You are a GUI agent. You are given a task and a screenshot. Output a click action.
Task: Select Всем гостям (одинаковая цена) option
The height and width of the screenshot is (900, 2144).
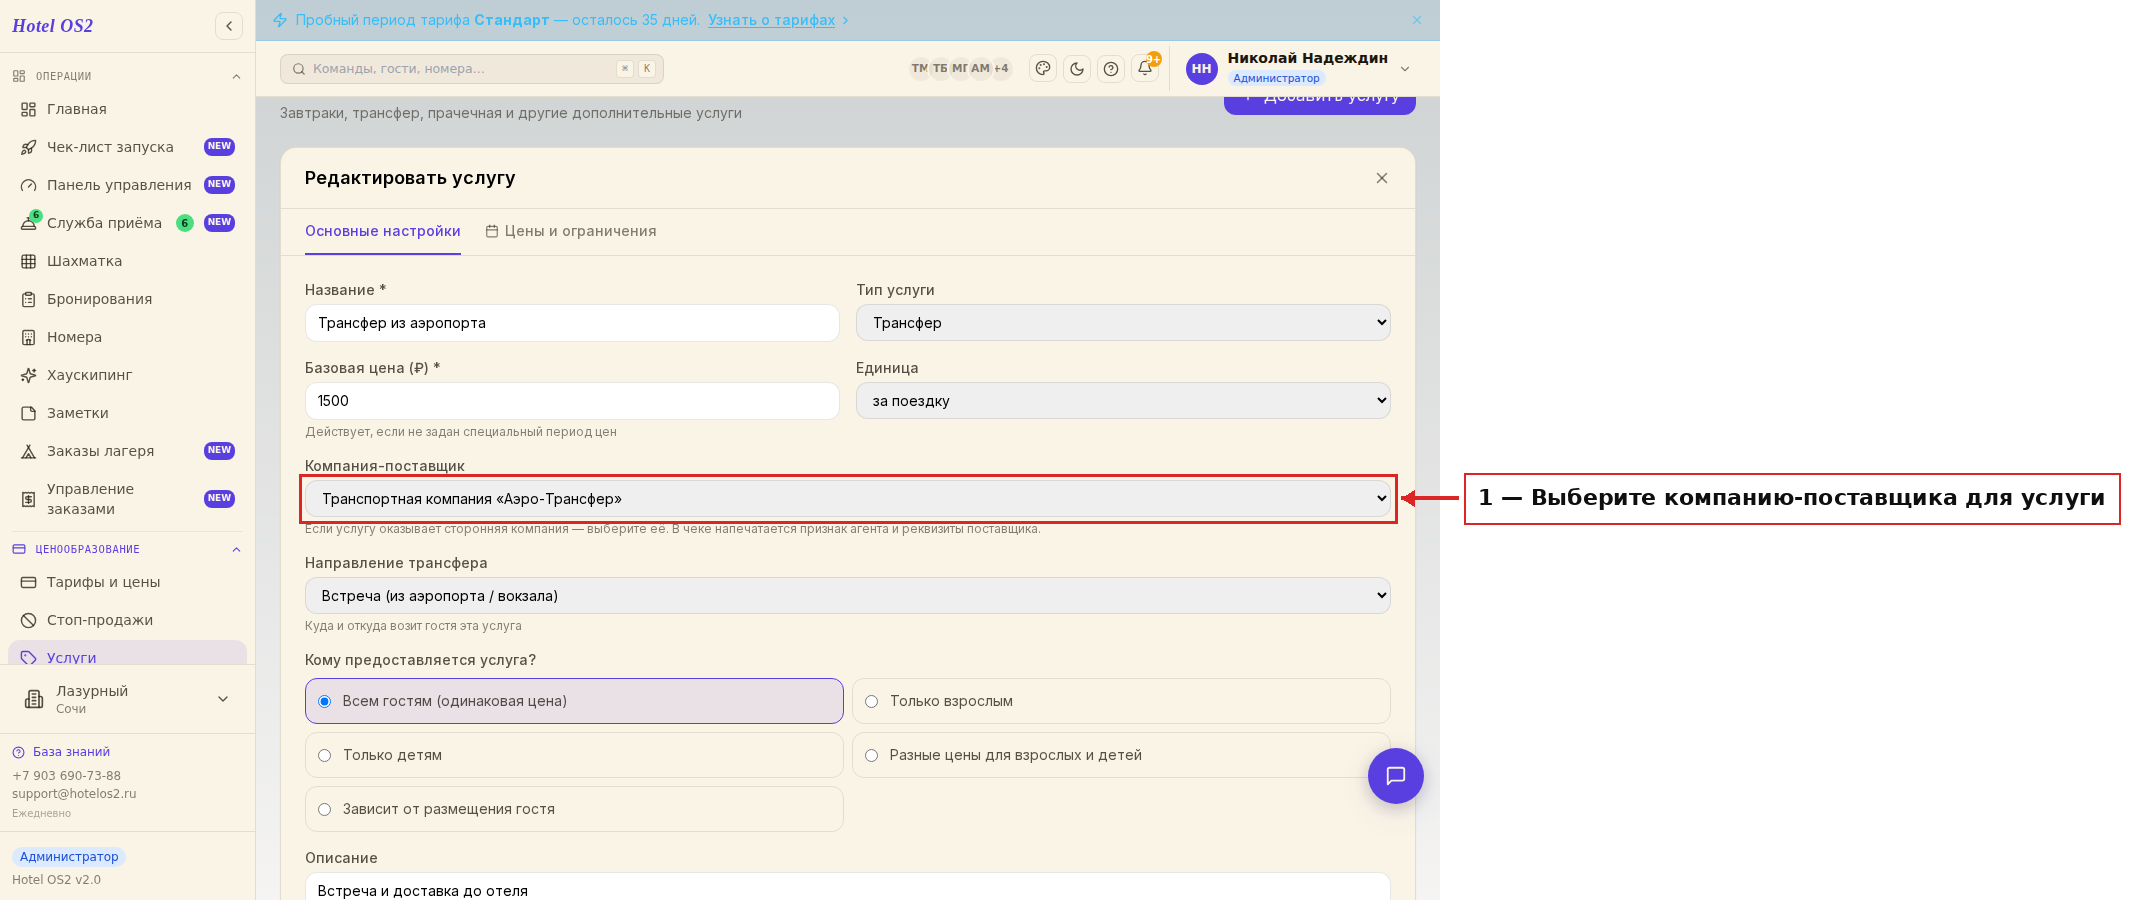pos(574,701)
